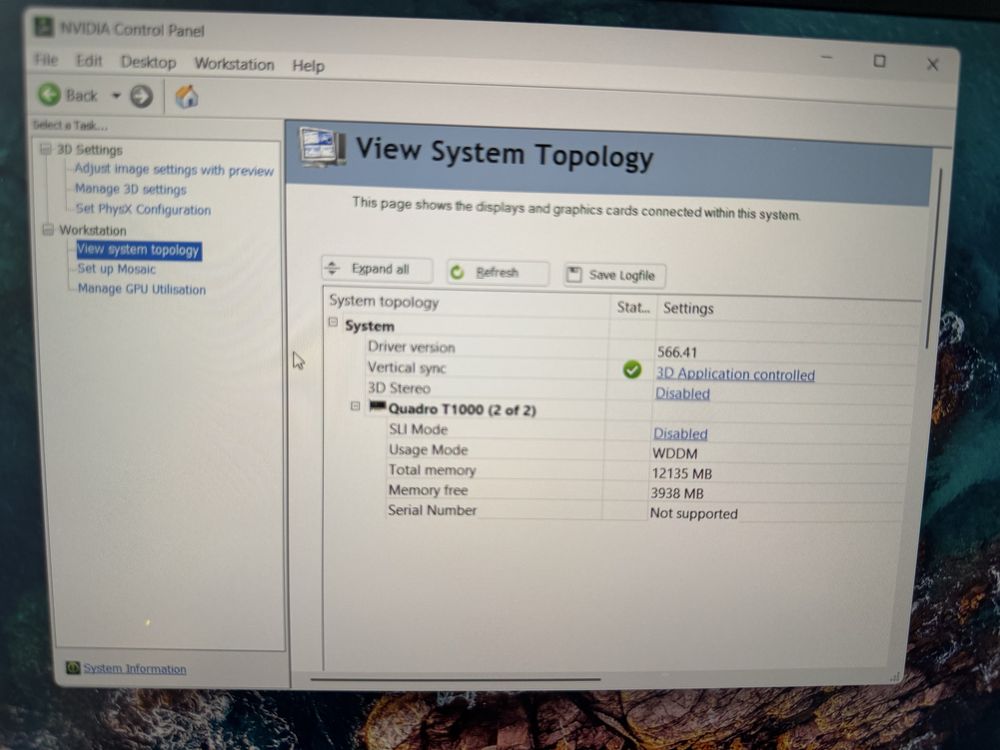Select Manage 3D settings
Image resolution: width=1000 pixels, height=750 pixels.
131,189
